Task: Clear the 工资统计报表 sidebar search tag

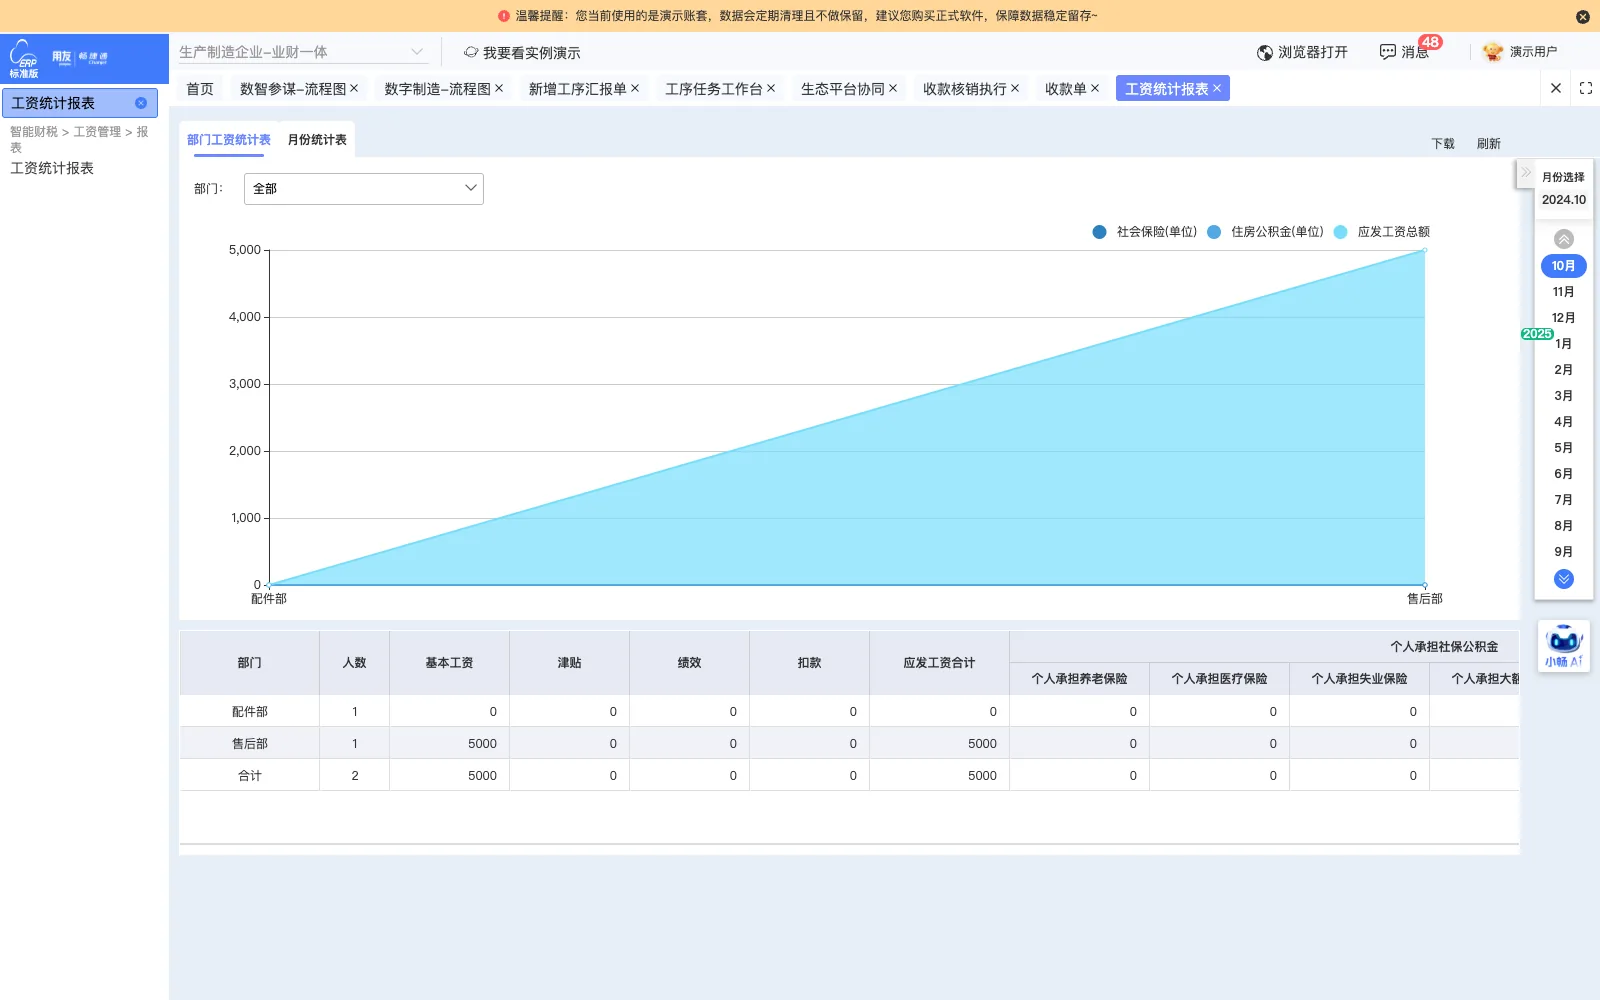Action: [141, 103]
